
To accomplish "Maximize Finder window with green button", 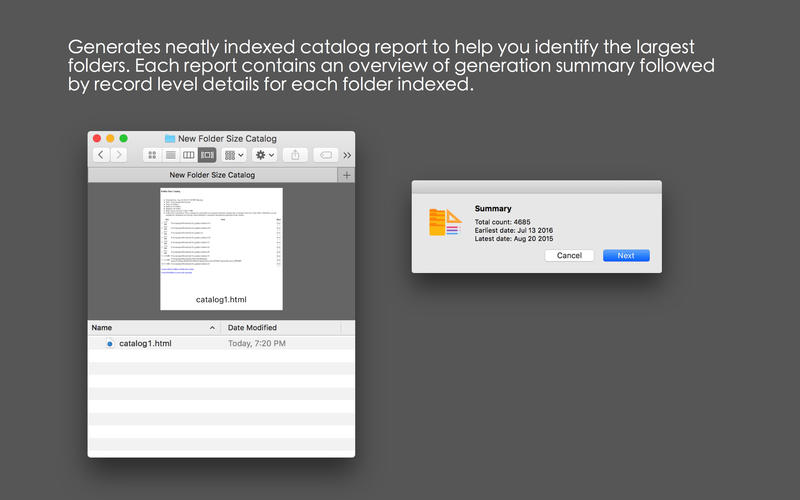I will pos(123,138).
